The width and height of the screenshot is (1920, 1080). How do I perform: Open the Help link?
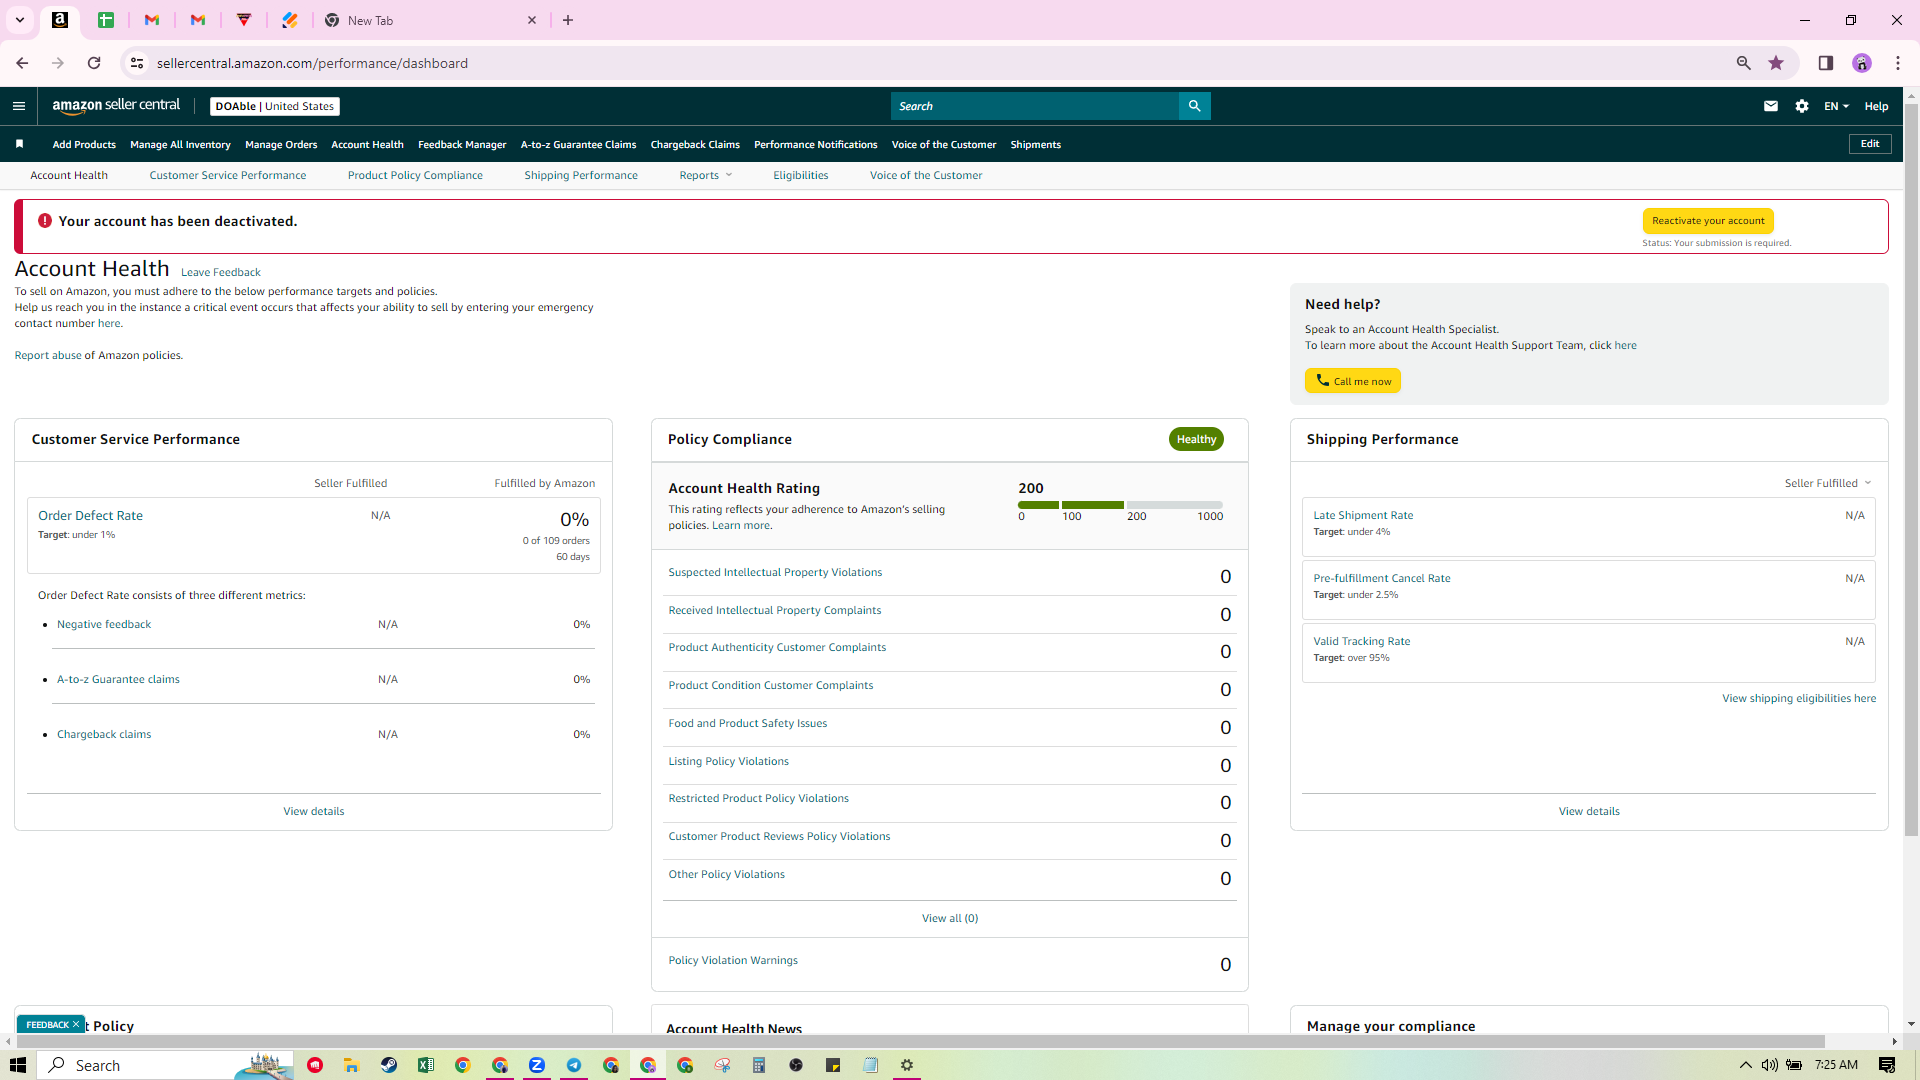click(1876, 106)
